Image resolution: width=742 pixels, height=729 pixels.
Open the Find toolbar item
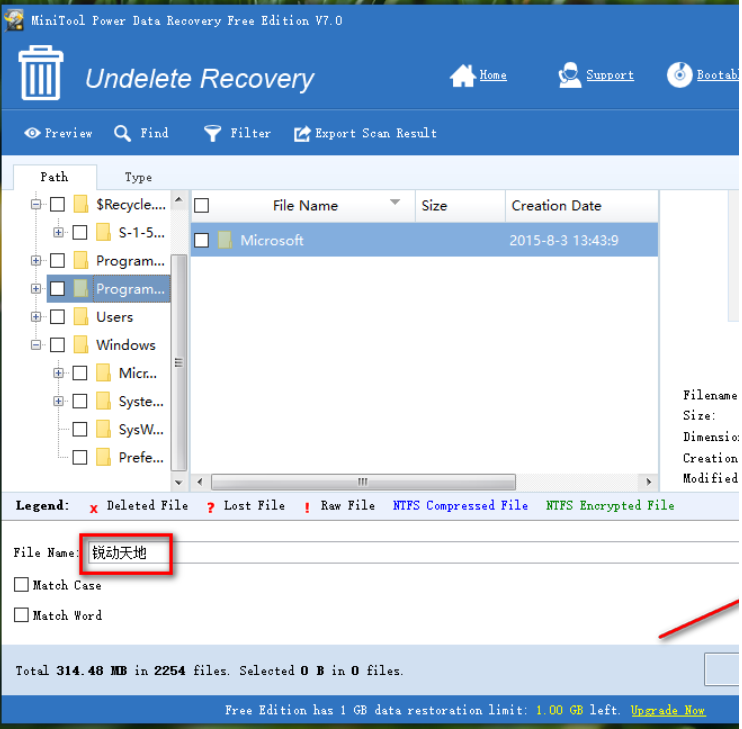[x=141, y=133]
